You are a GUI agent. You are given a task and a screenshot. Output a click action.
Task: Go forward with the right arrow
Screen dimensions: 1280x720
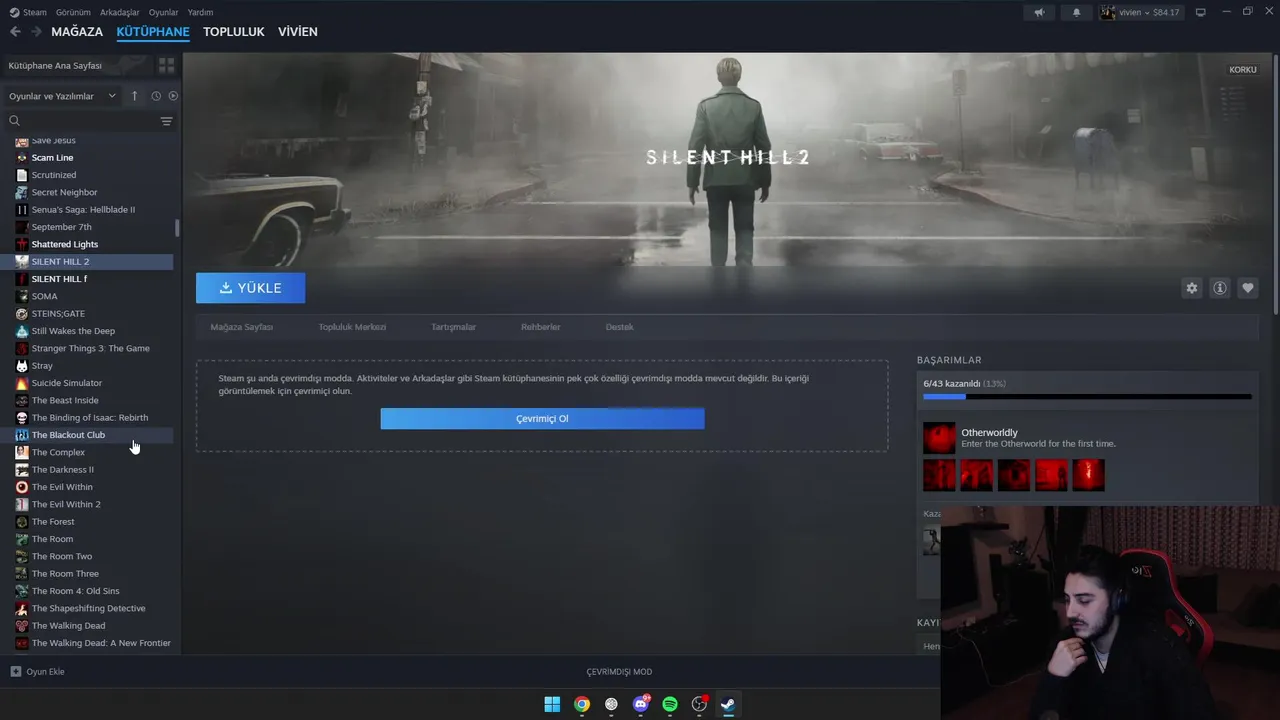click(x=36, y=32)
